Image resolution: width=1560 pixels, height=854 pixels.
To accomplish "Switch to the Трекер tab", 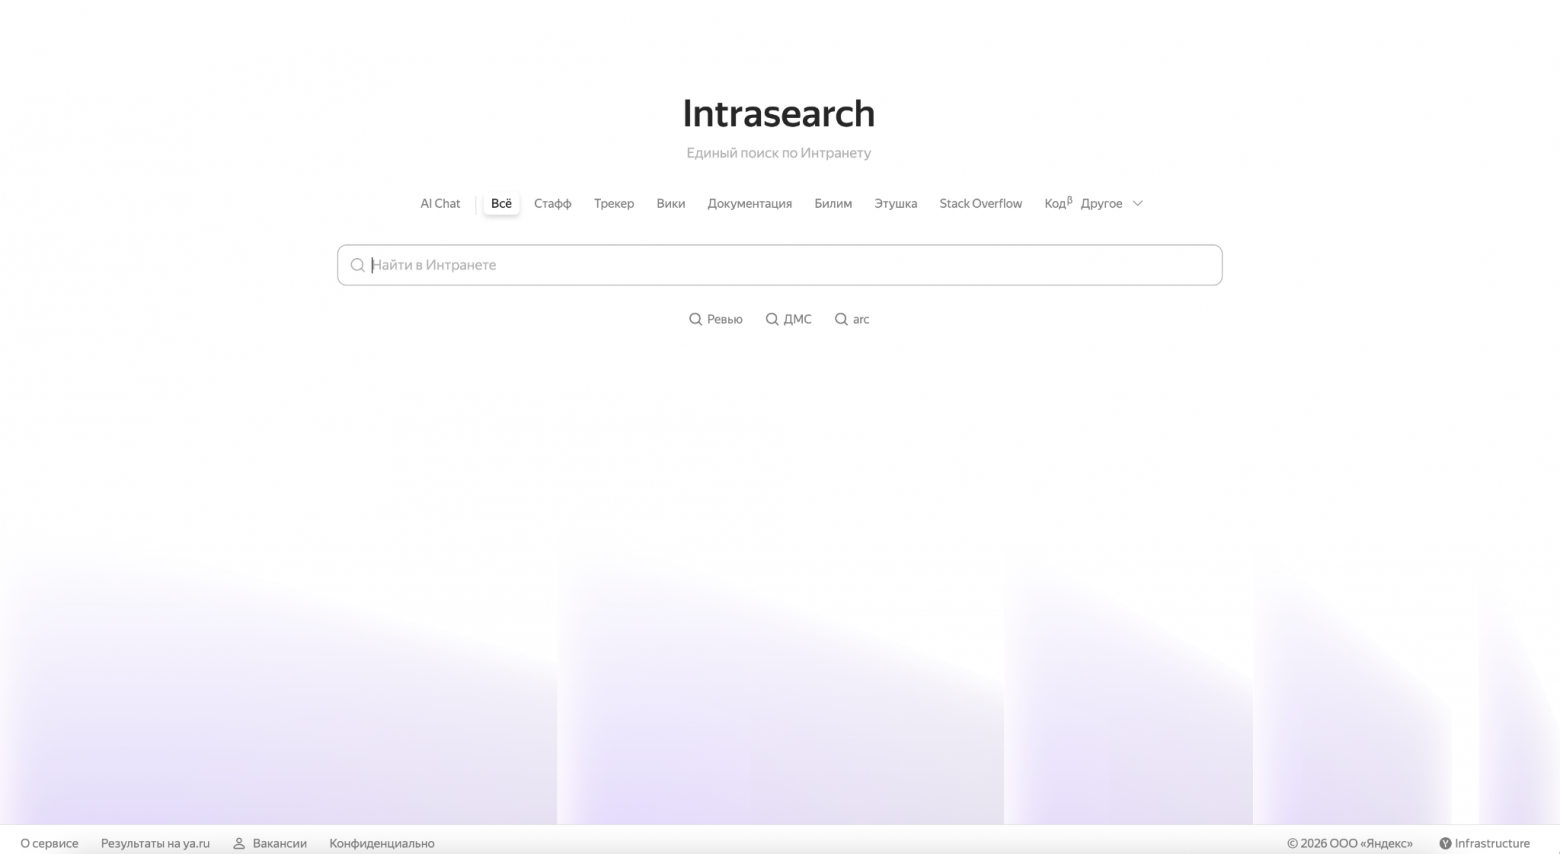I will click(614, 204).
